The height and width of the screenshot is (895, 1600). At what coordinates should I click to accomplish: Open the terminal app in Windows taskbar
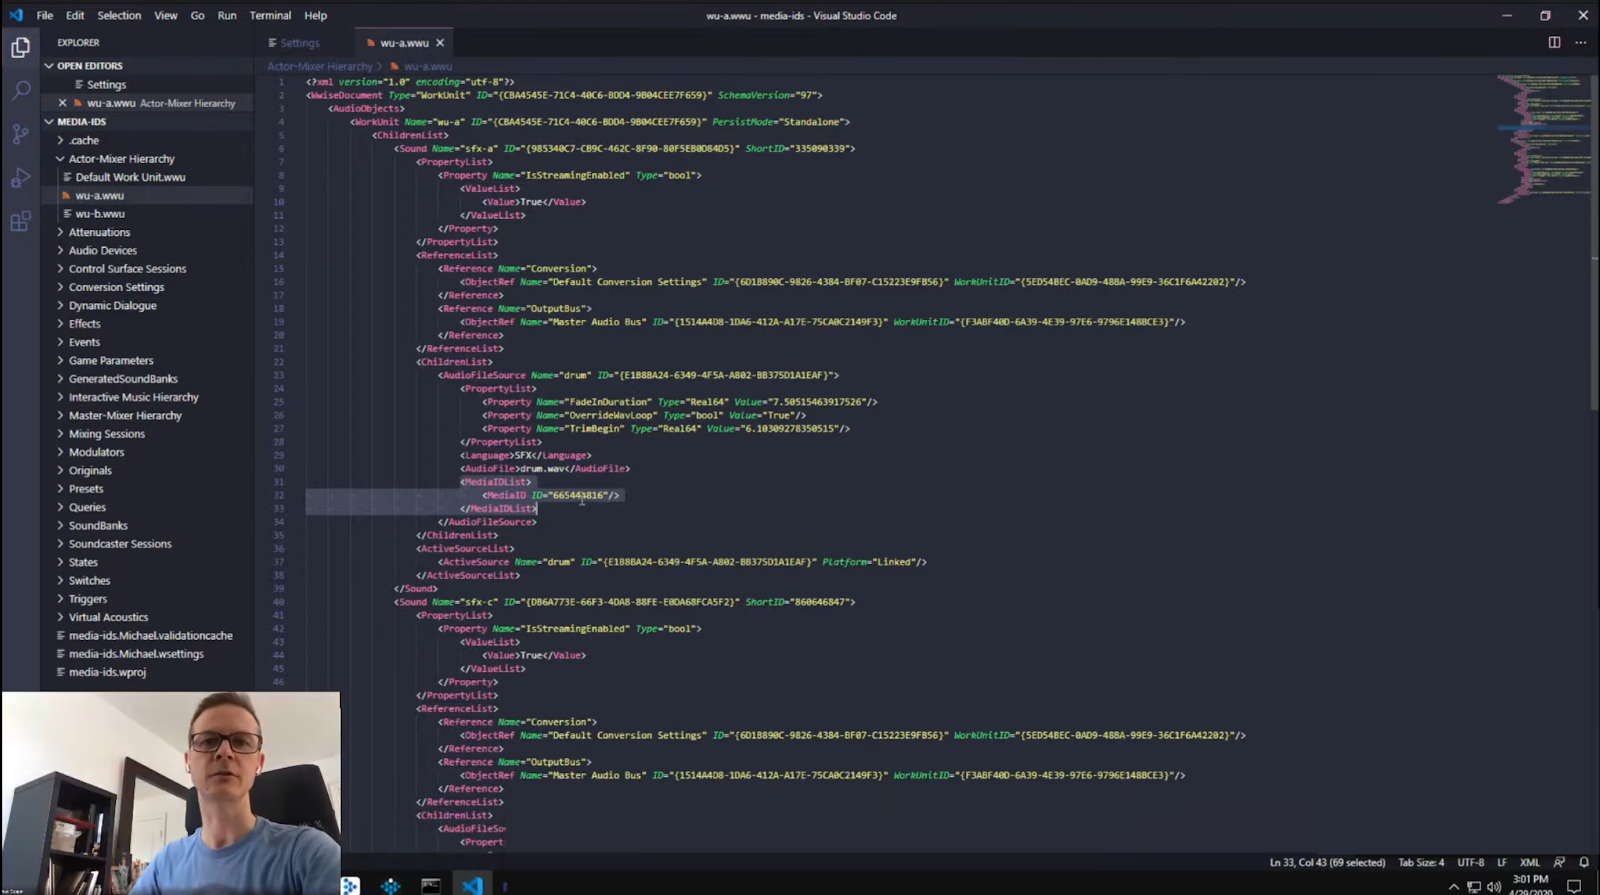tap(431, 885)
